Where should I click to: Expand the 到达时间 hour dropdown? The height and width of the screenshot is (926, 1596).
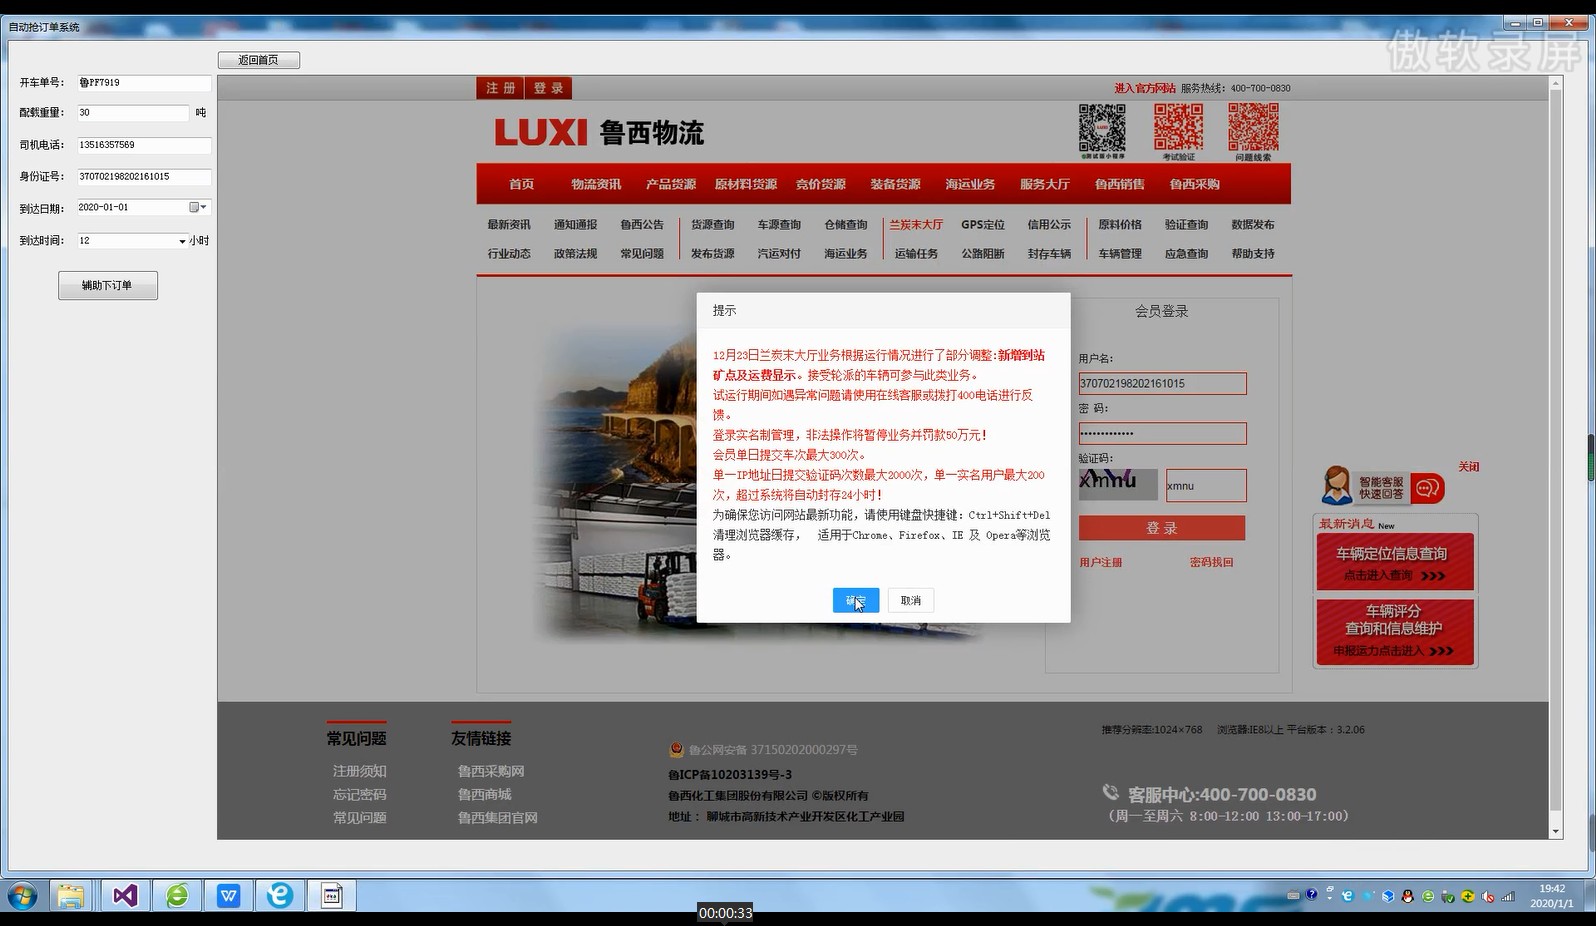182,241
